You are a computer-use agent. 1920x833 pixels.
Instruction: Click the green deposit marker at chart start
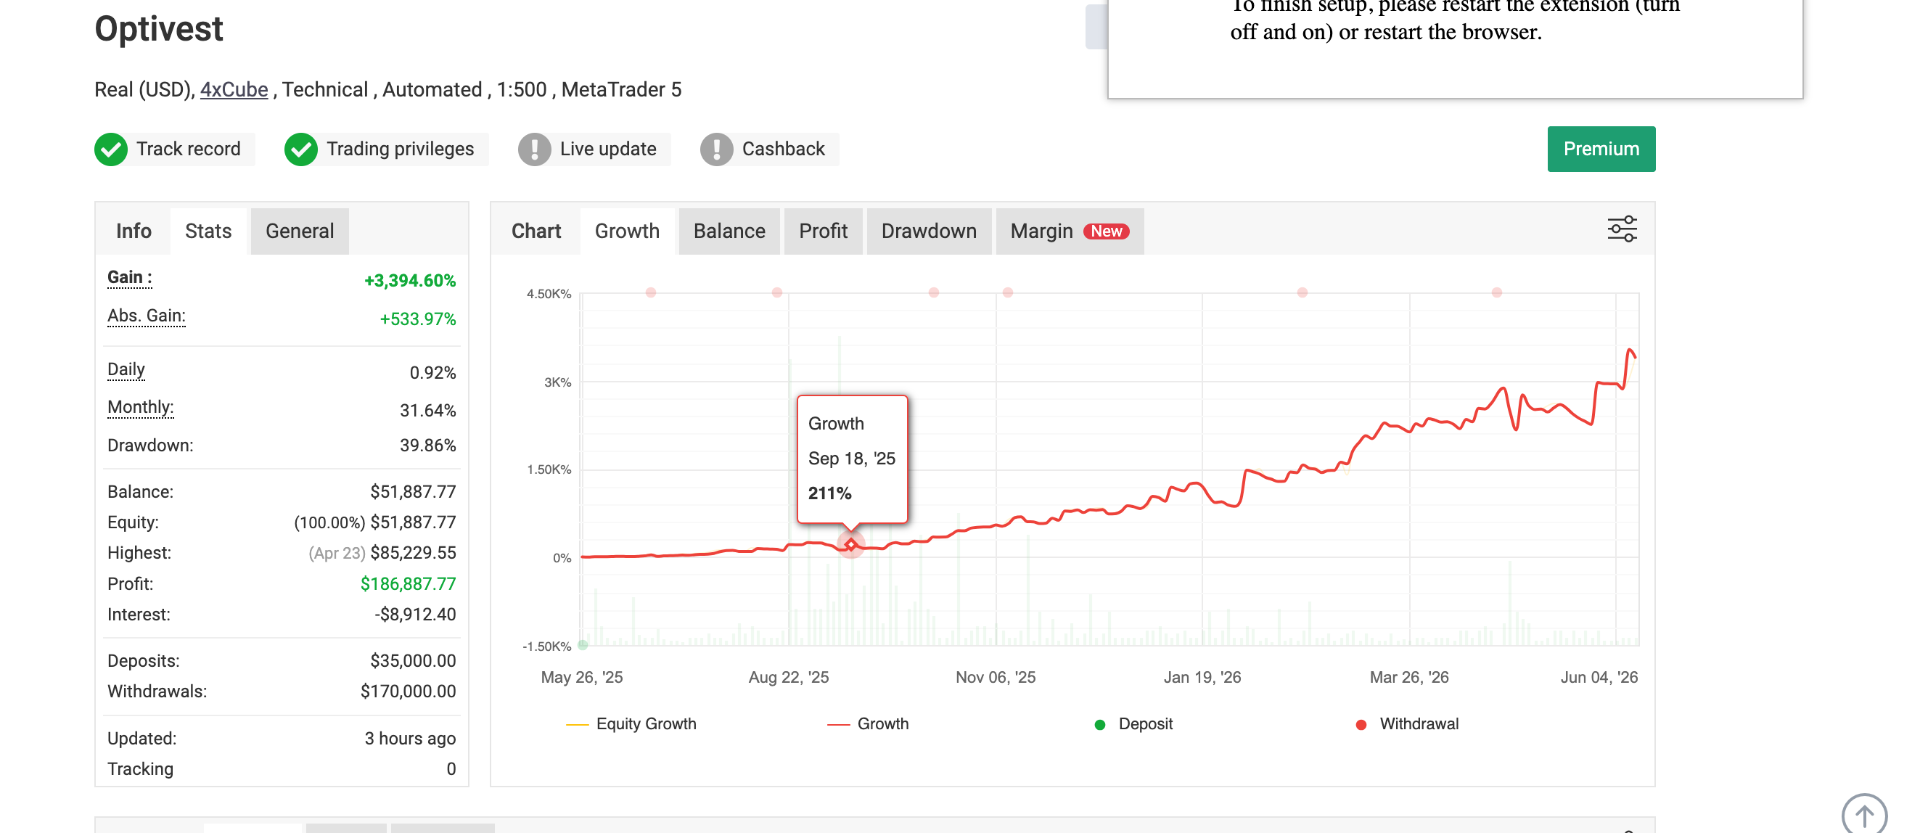pyautogui.click(x=583, y=645)
